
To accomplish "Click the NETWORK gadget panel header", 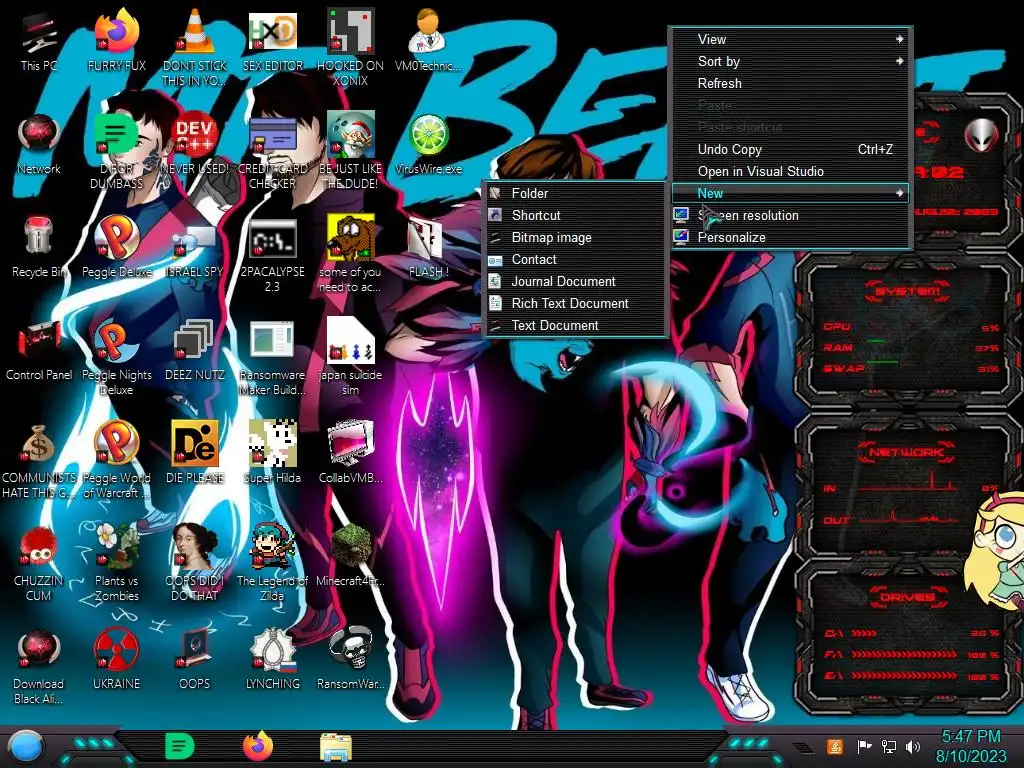I will [906, 451].
